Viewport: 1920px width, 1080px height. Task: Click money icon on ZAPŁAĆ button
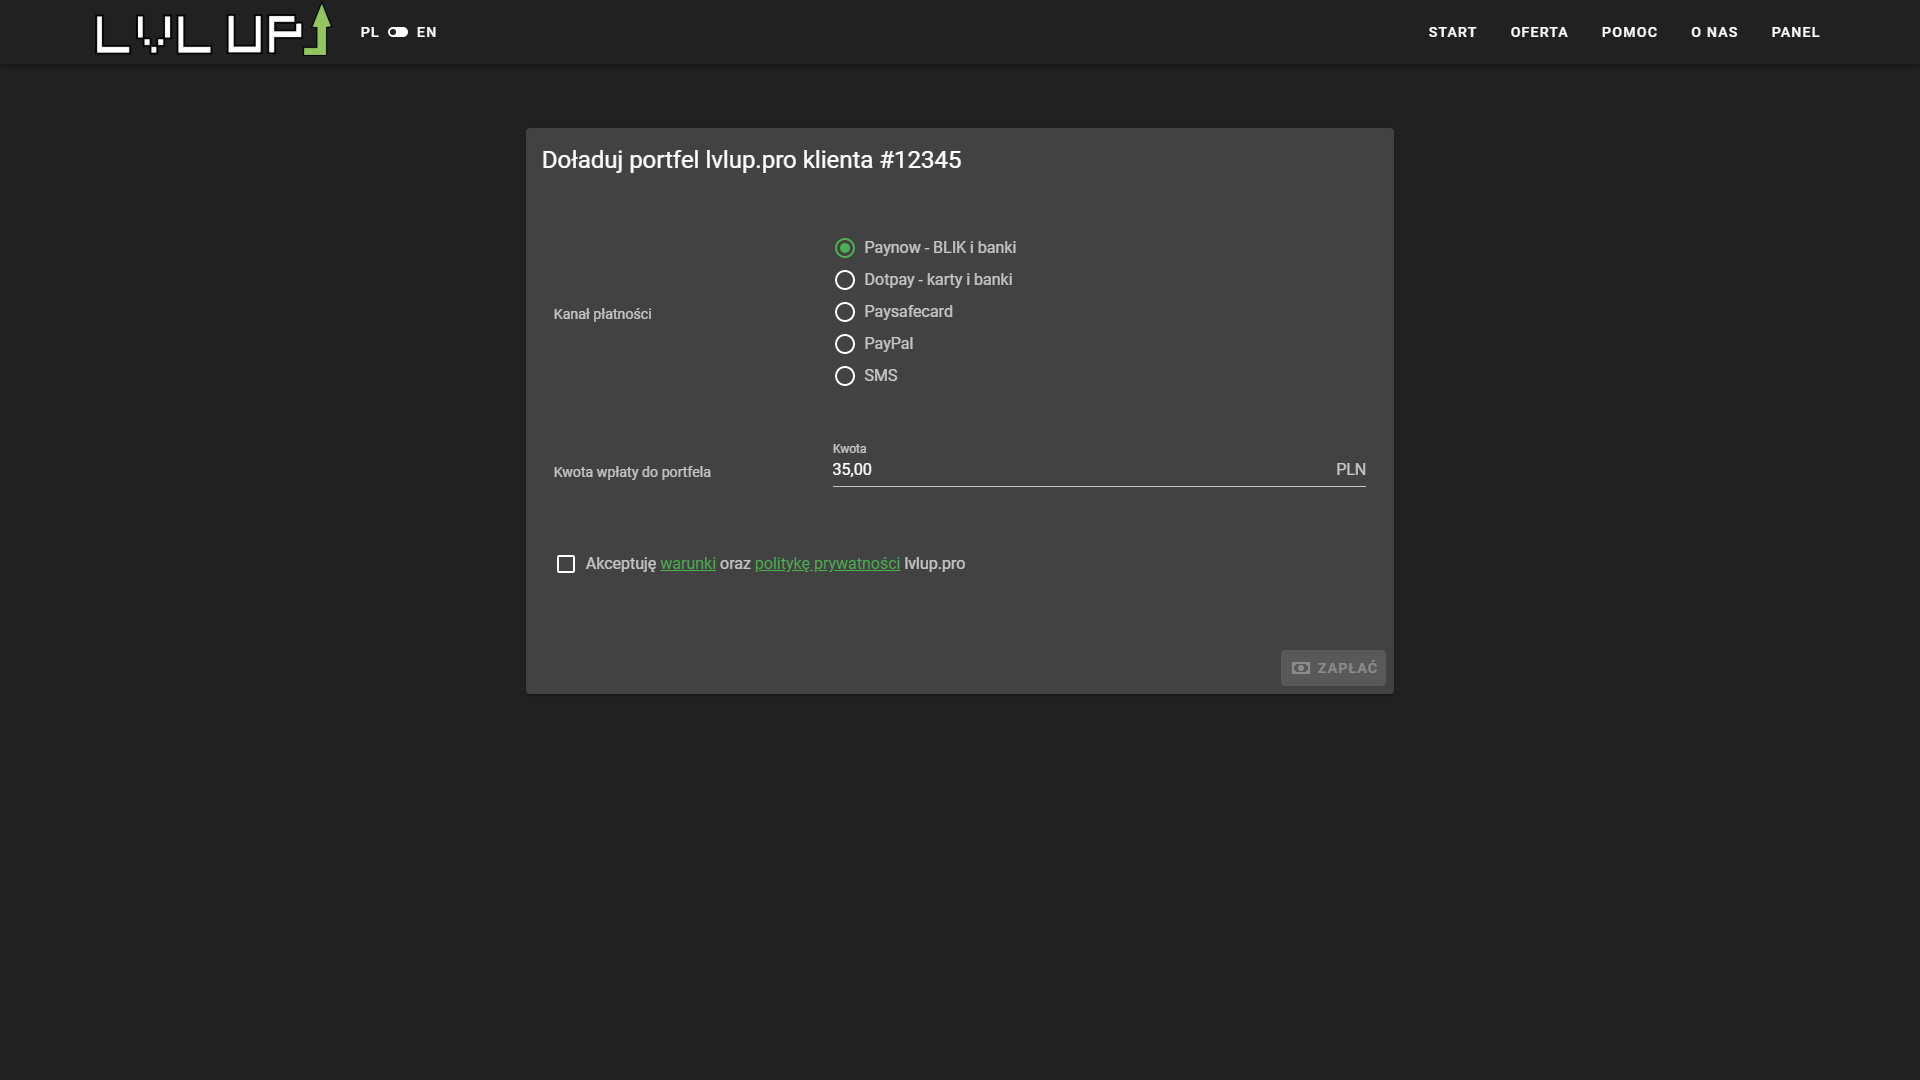[x=1301, y=668]
